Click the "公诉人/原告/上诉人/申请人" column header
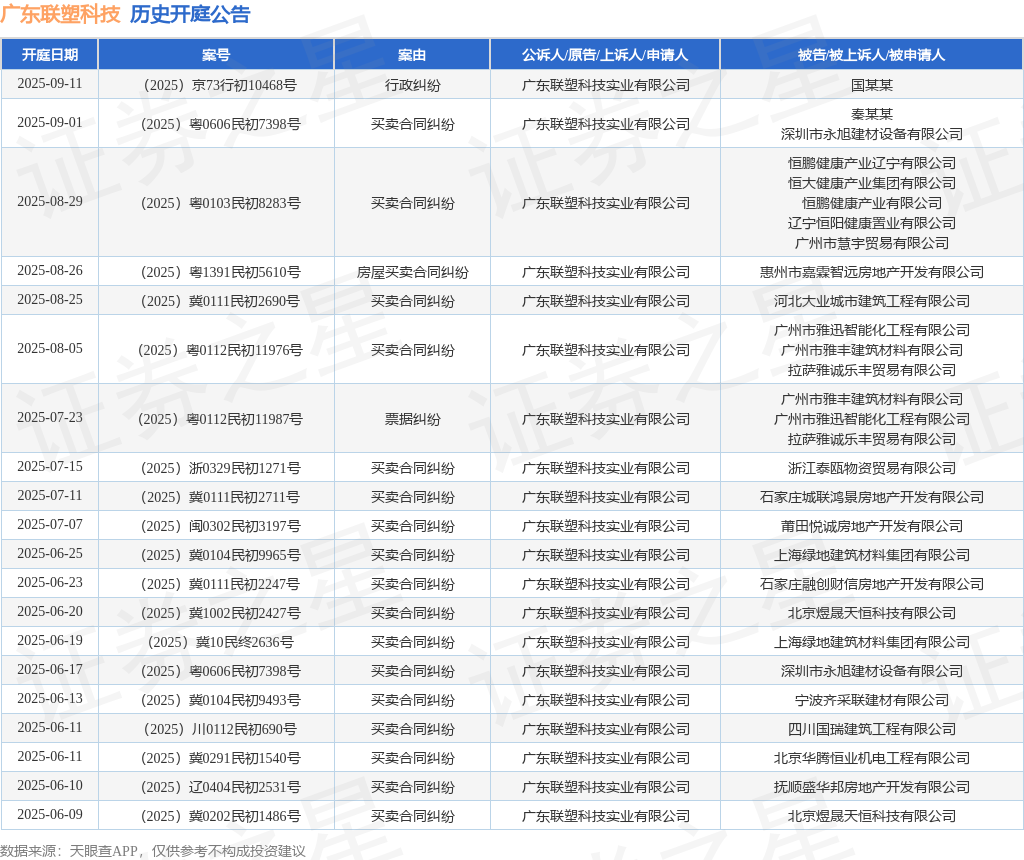This screenshot has width=1024, height=860. point(605,55)
